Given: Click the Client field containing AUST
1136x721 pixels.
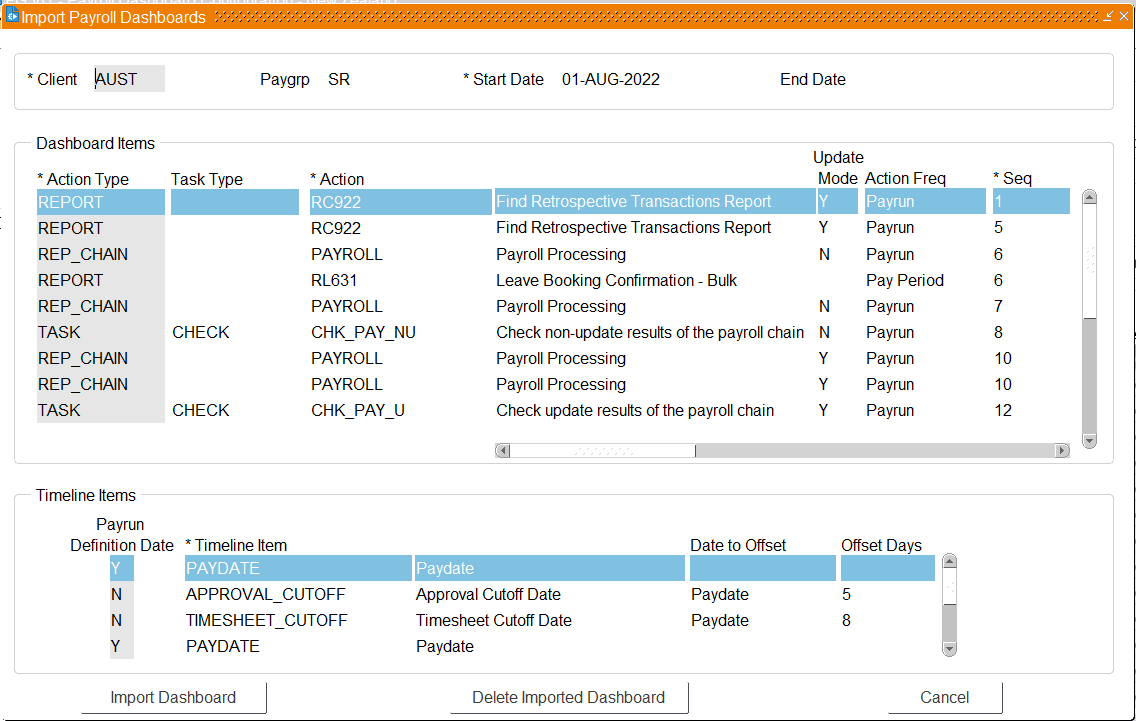Looking at the screenshot, I should click(129, 79).
